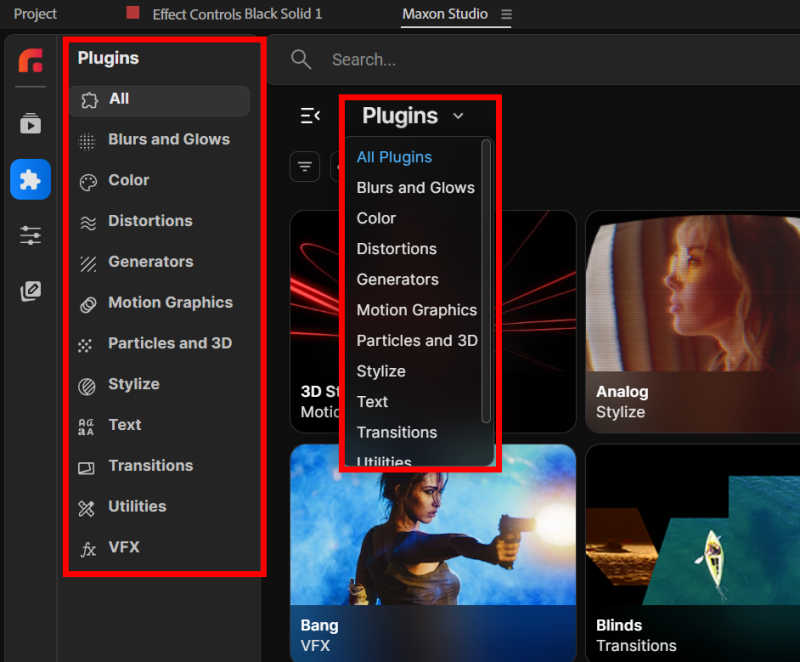Open the Bang VFX plugin thumbnail

[432, 550]
